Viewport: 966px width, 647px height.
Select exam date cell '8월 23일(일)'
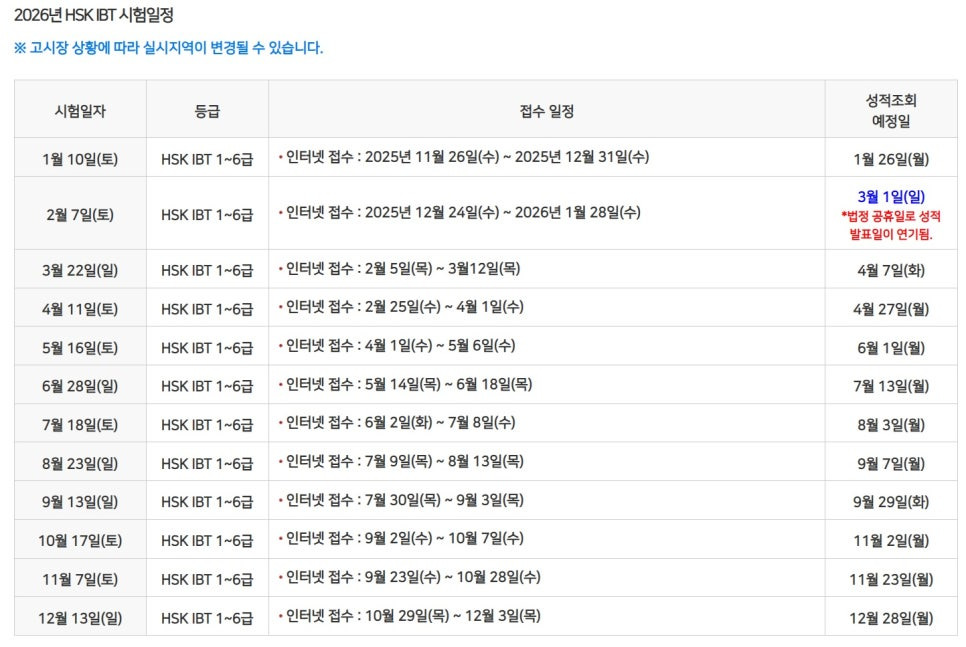[80, 463]
